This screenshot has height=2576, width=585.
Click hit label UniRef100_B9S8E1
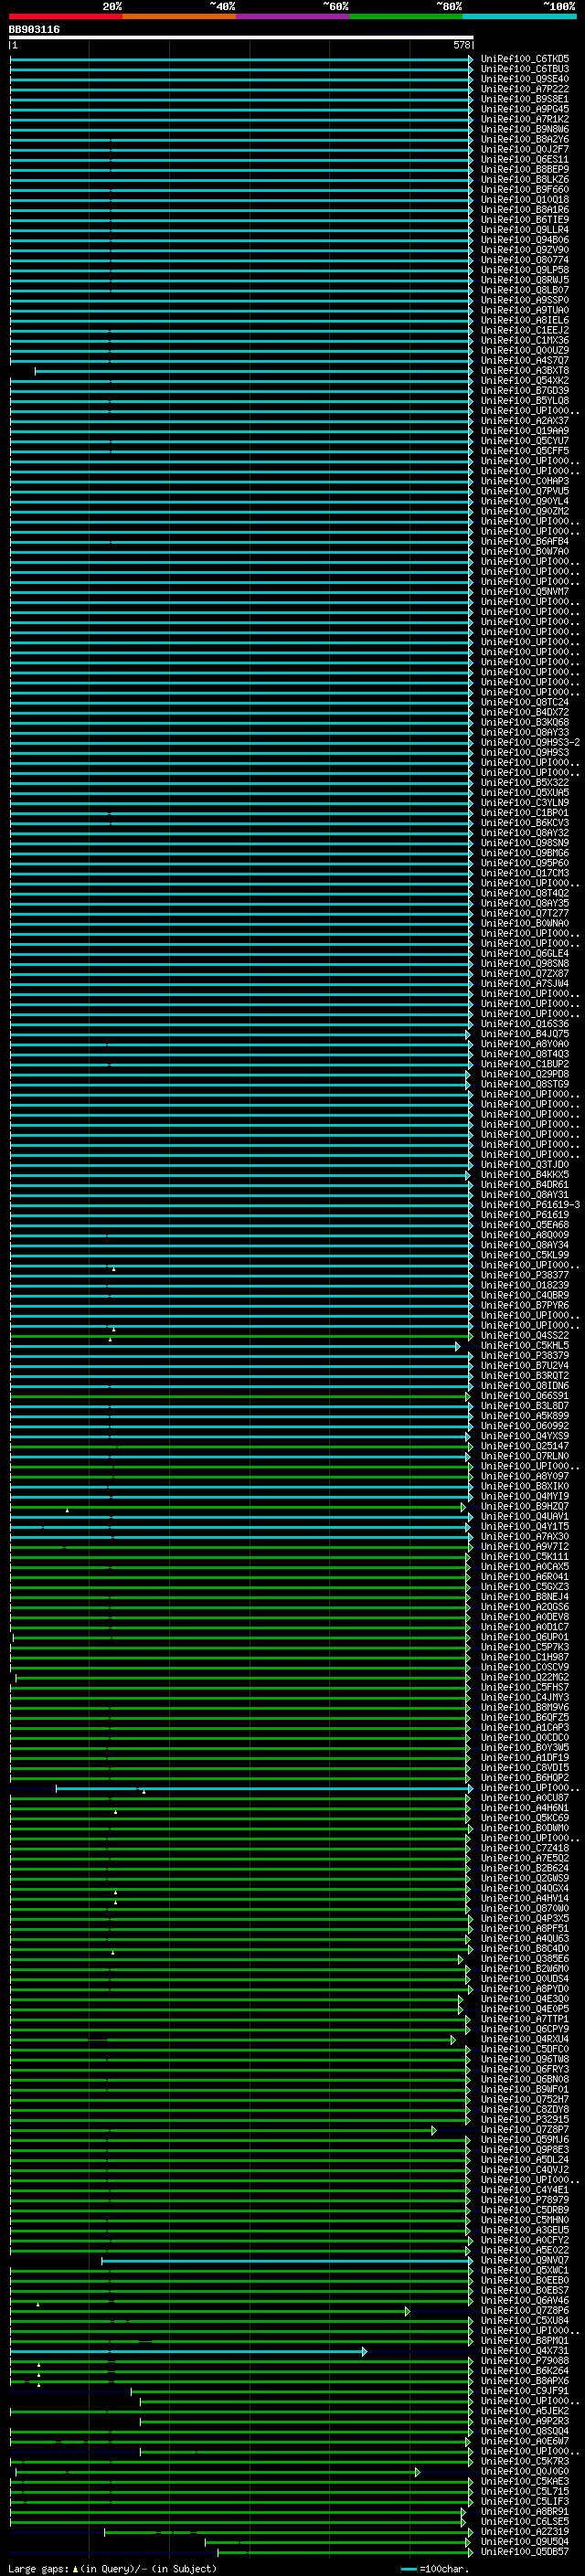pyautogui.click(x=525, y=99)
